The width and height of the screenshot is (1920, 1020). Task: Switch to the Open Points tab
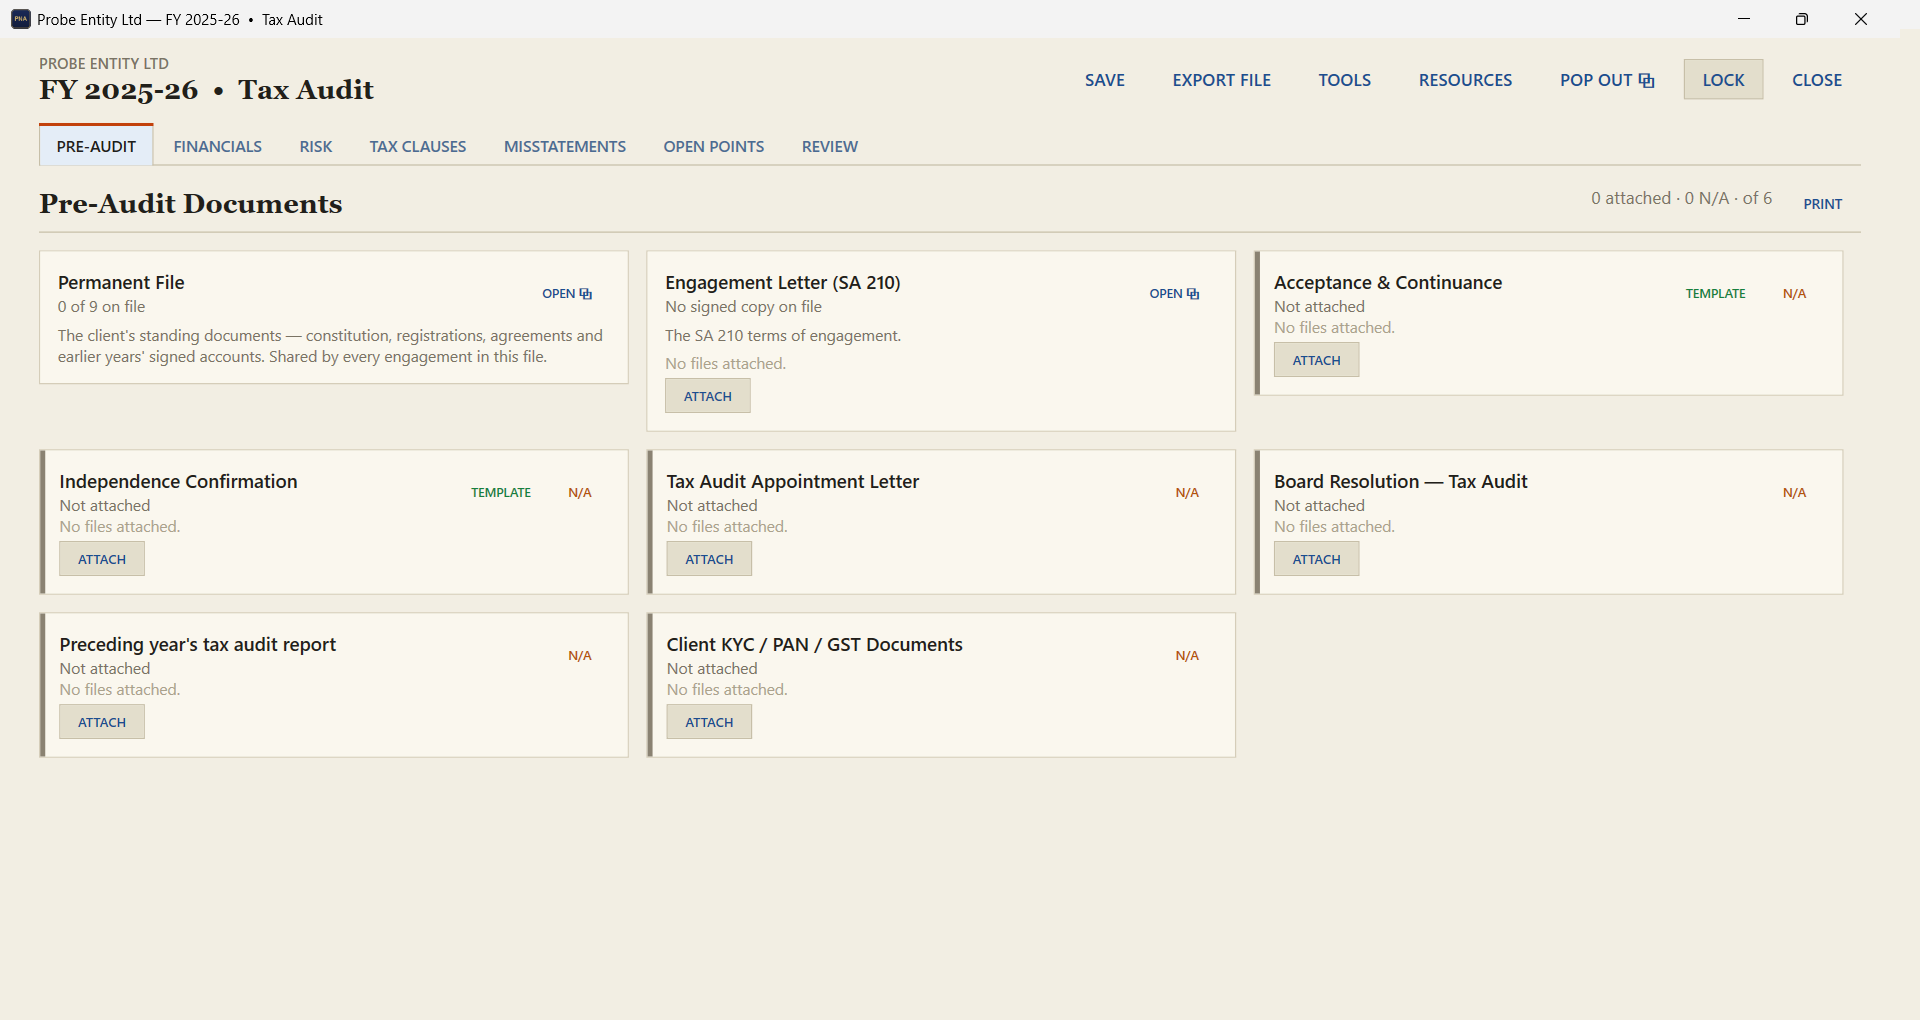click(x=713, y=146)
